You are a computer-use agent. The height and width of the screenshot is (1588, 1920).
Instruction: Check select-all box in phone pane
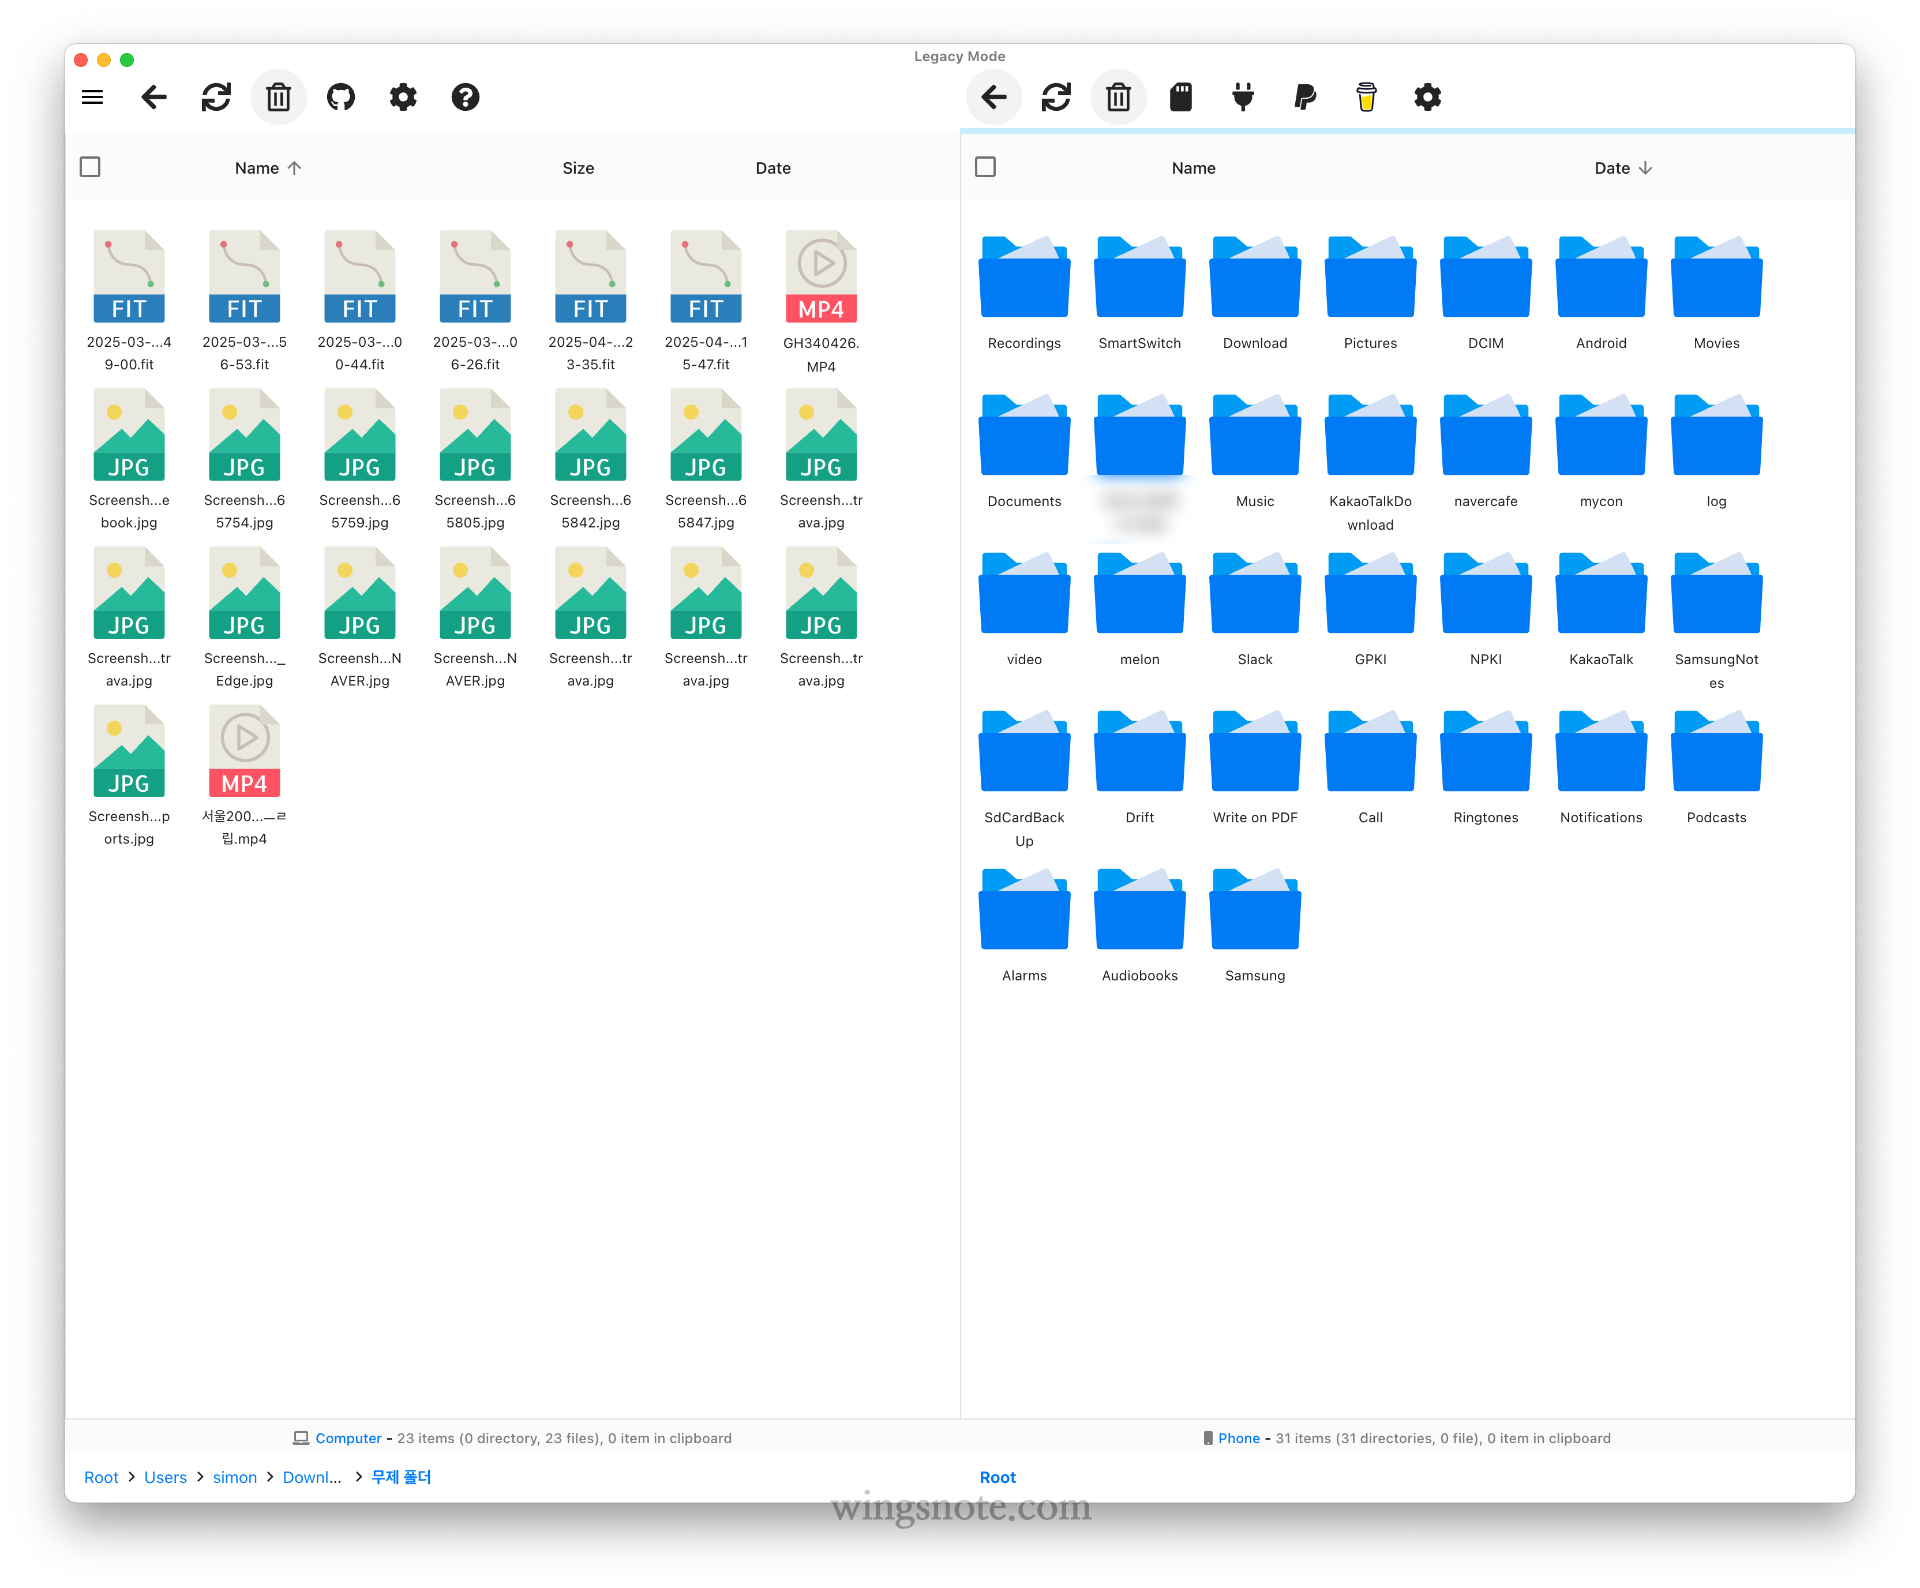tap(985, 167)
